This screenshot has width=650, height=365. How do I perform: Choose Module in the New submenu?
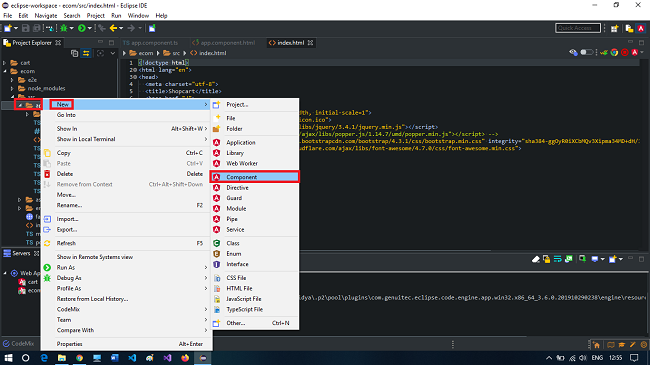(254, 209)
